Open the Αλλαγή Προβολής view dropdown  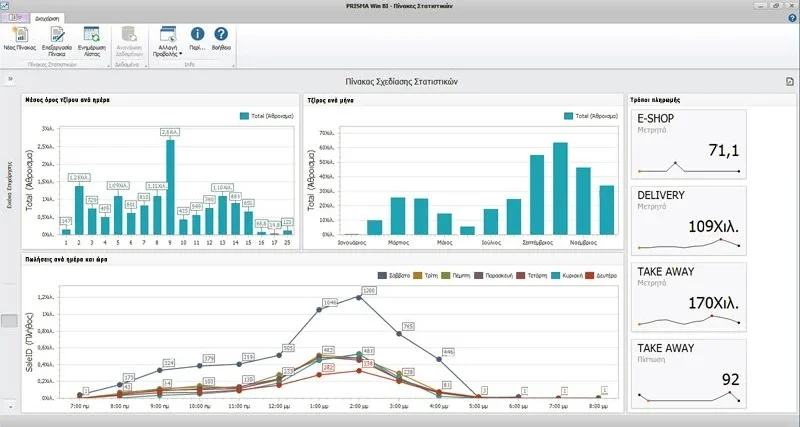click(x=167, y=42)
